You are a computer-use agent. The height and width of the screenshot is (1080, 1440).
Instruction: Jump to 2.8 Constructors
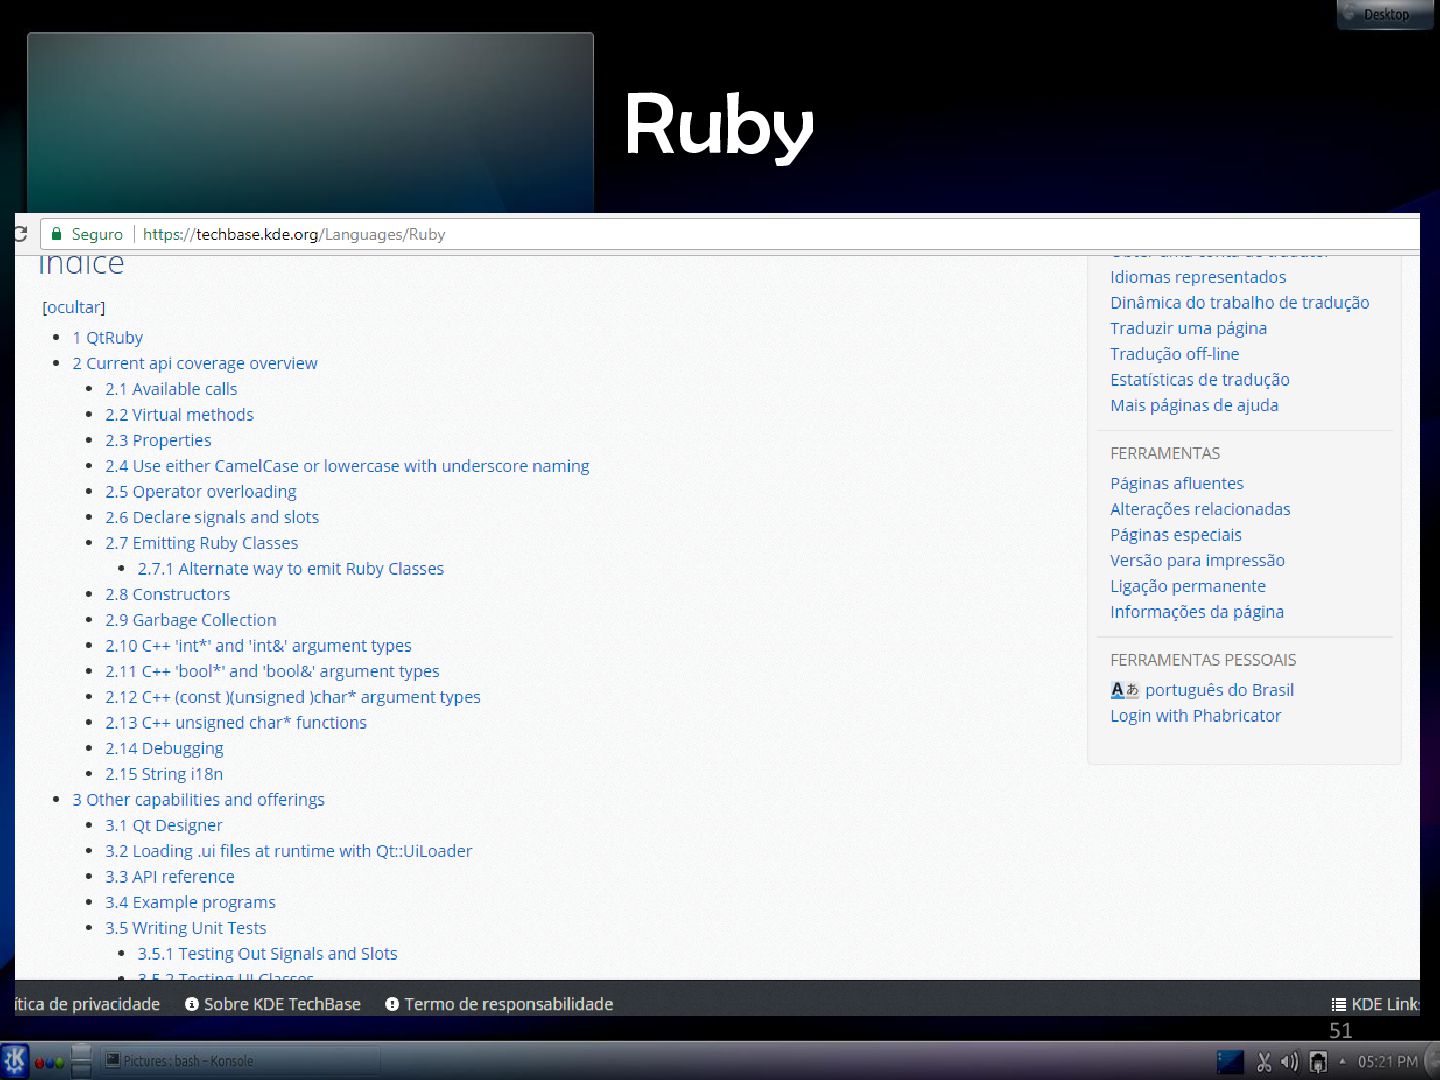(x=167, y=594)
